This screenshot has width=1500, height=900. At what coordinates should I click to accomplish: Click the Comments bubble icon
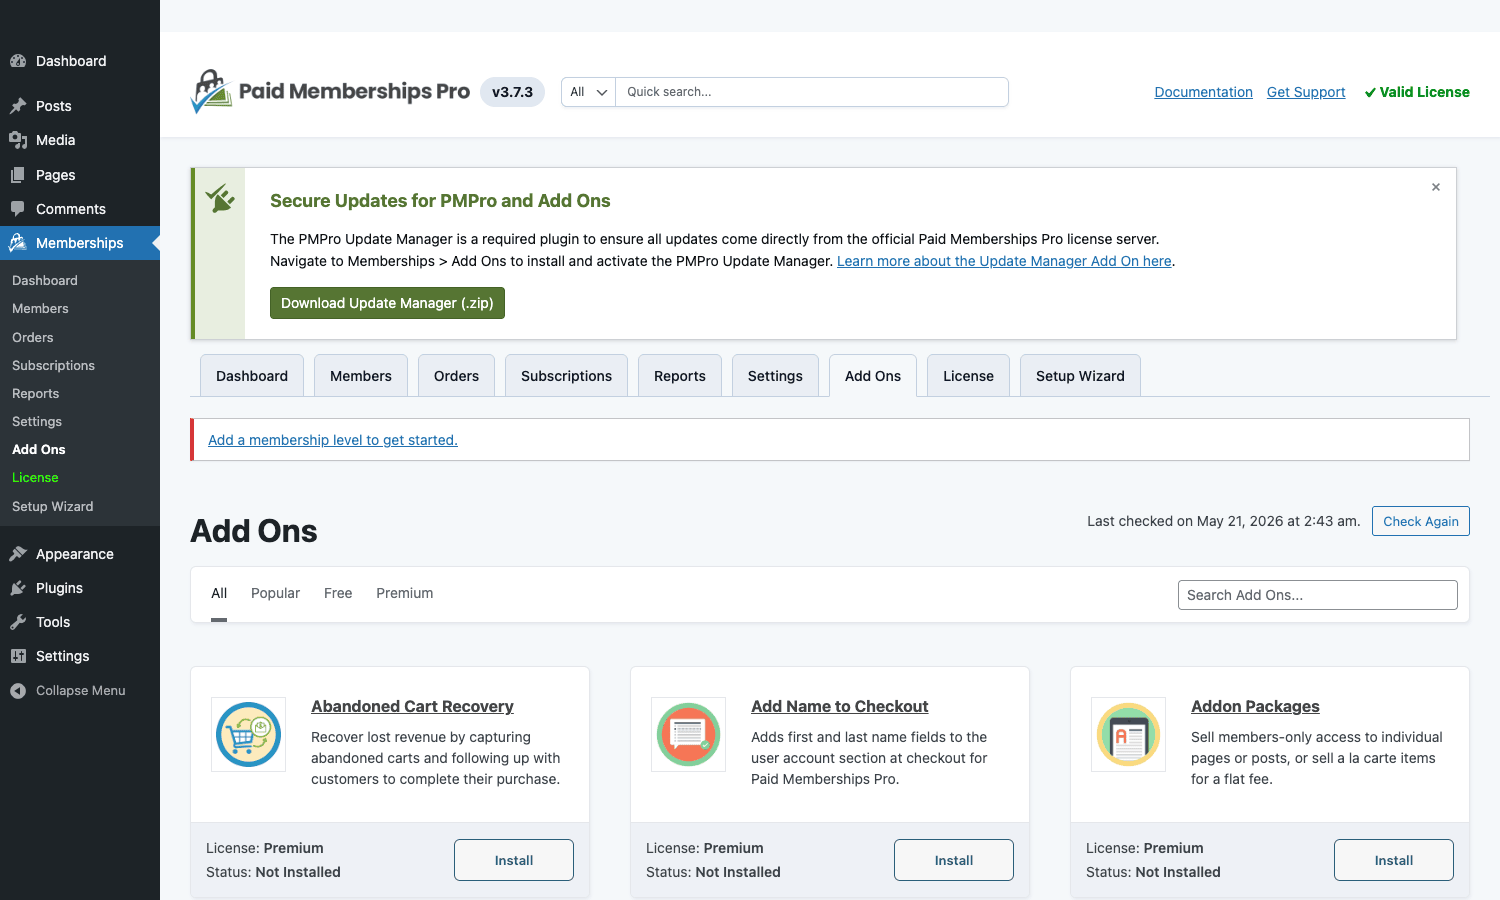[x=18, y=209]
